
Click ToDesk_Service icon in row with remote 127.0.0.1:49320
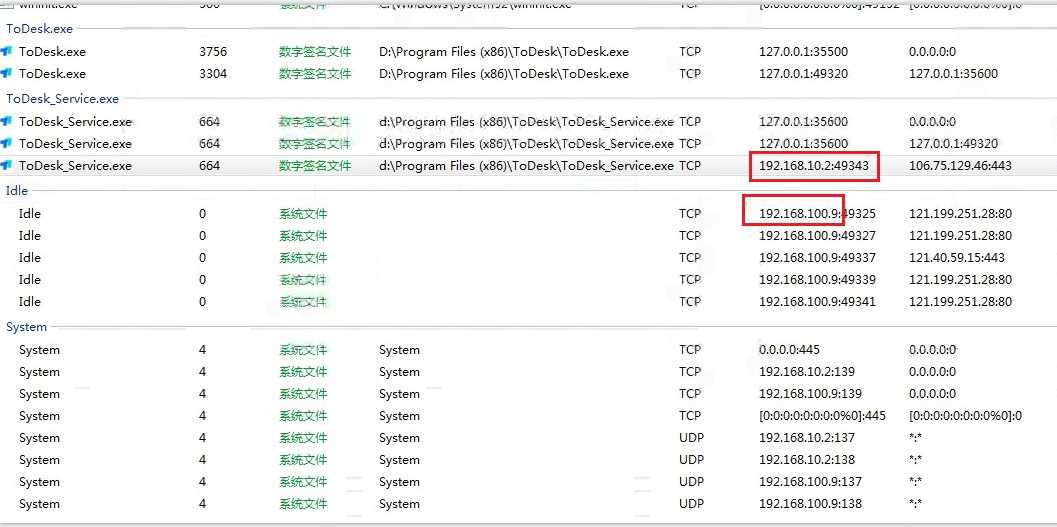pos(7,144)
